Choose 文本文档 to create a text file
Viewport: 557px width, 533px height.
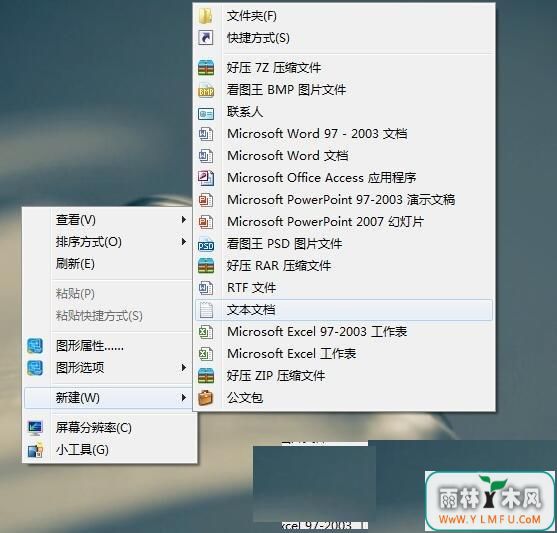tap(344, 310)
